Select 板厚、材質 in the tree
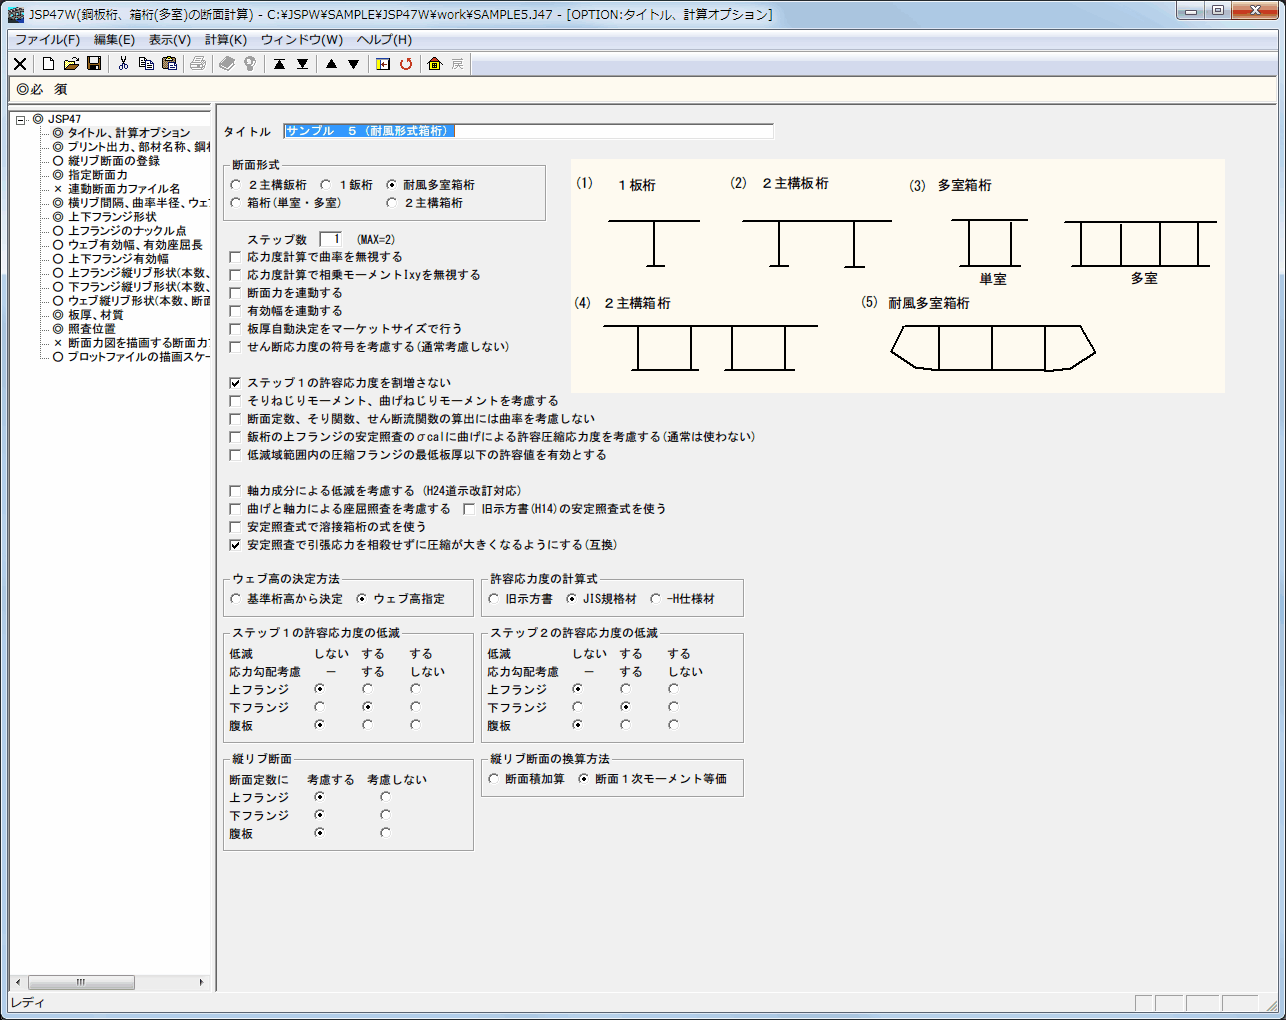The image size is (1286, 1020). pos(95,315)
